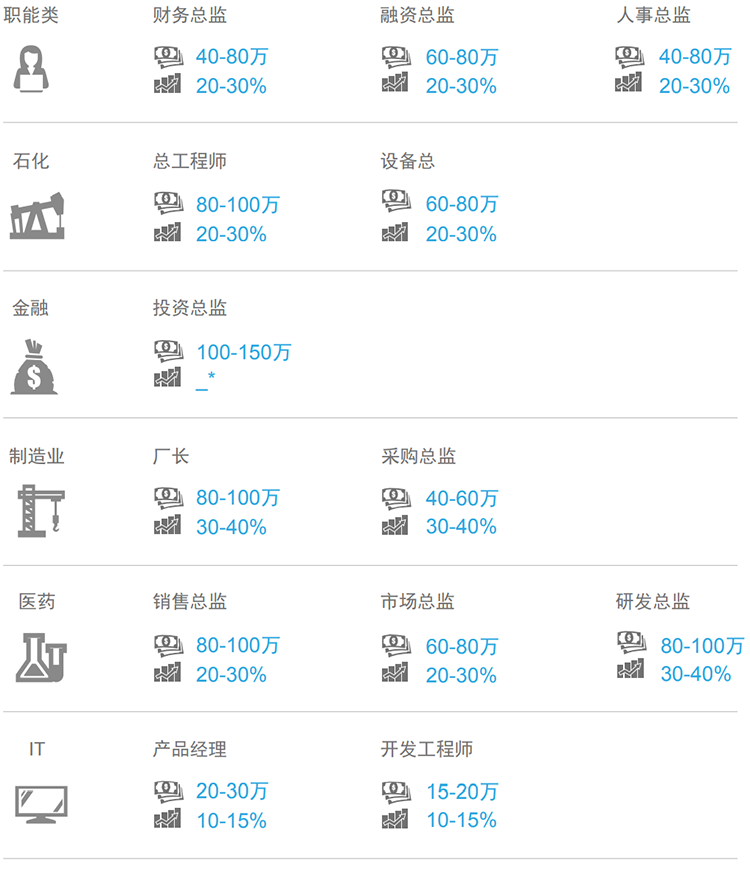
Task: Click the oil pump icon for 石化
Action: (39, 217)
